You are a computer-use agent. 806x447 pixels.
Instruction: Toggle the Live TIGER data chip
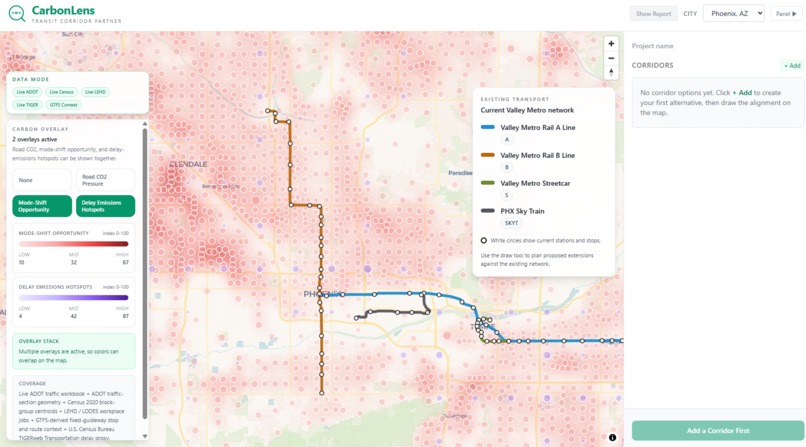[x=27, y=105]
